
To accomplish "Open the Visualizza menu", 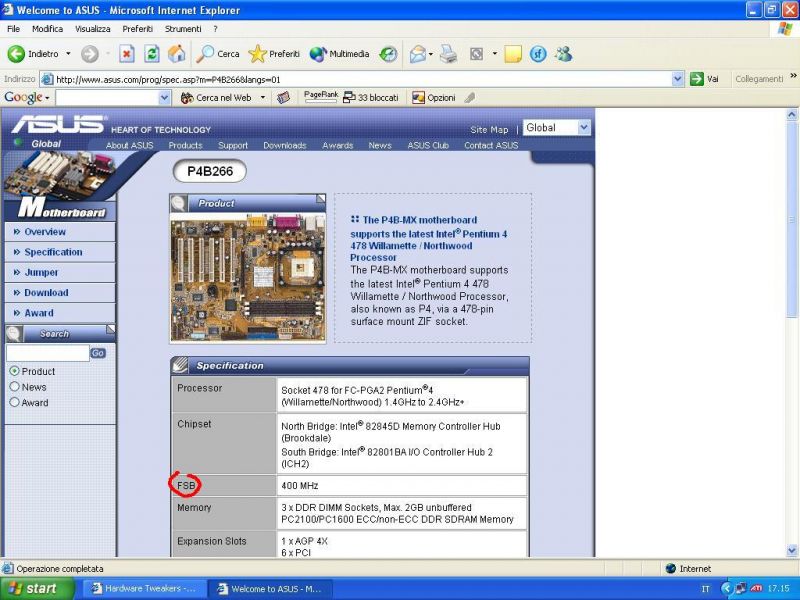I will [x=92, y=29].
